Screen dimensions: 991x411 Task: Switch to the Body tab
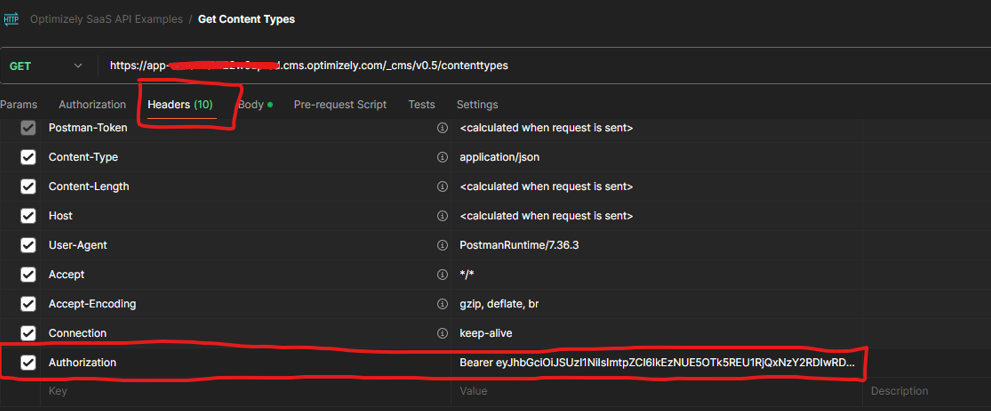pos(251,105)
